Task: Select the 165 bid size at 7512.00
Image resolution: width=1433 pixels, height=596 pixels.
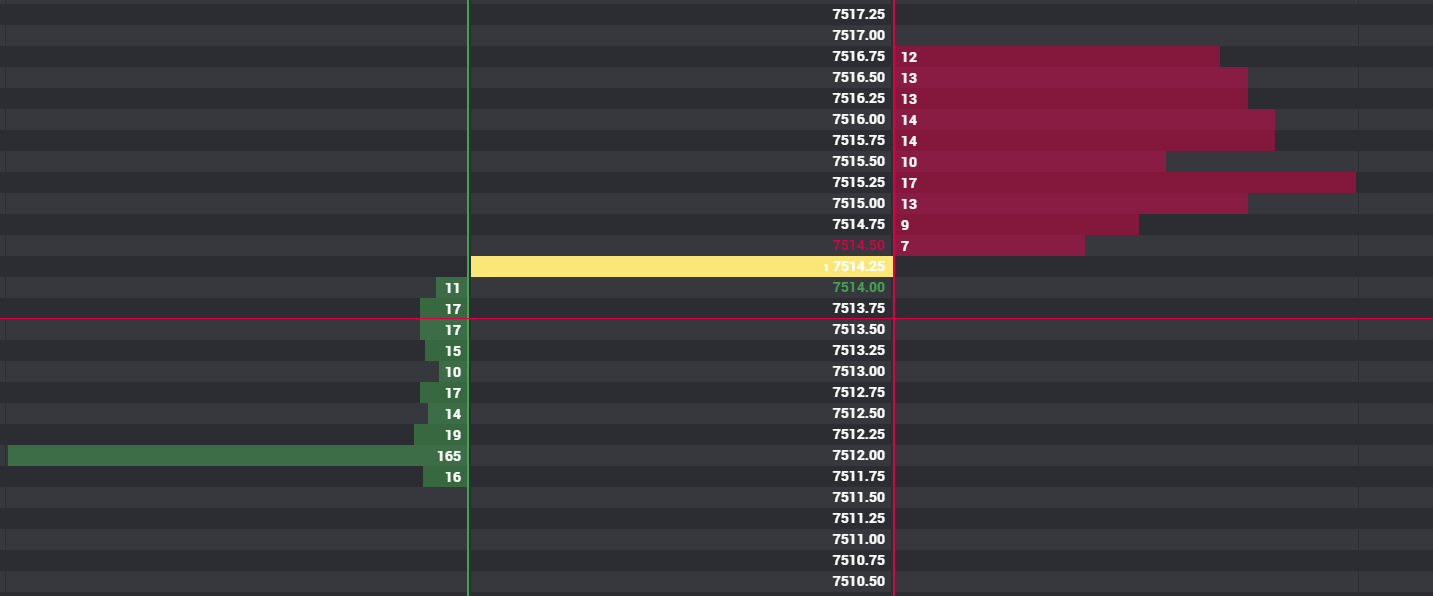Action: pos(449,456)
